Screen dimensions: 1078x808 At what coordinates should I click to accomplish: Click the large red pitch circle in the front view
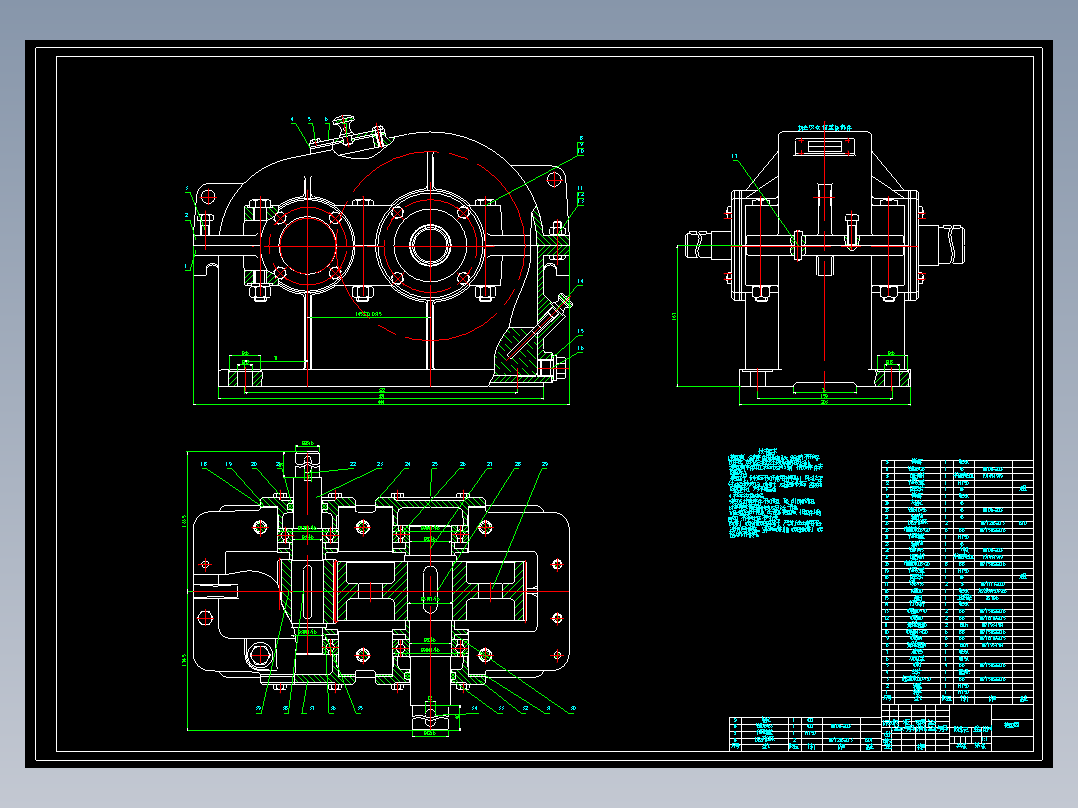pyautogui.click(x=430, y=245)
